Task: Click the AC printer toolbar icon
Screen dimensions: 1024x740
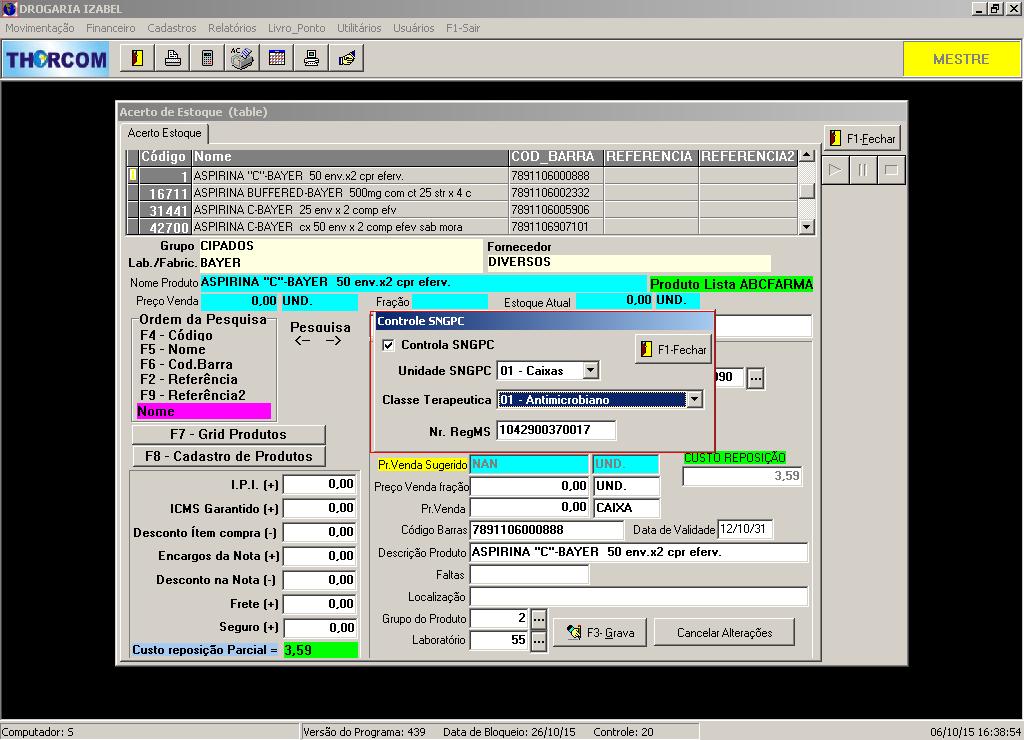Action: (x=242, y=58)
